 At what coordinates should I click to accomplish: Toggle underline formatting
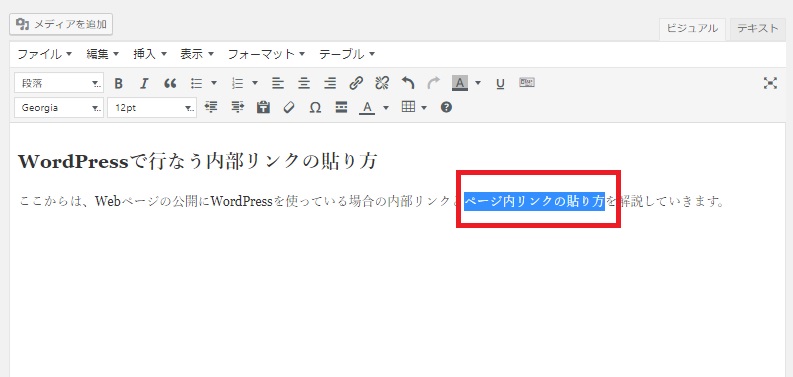tap(500, 83)
